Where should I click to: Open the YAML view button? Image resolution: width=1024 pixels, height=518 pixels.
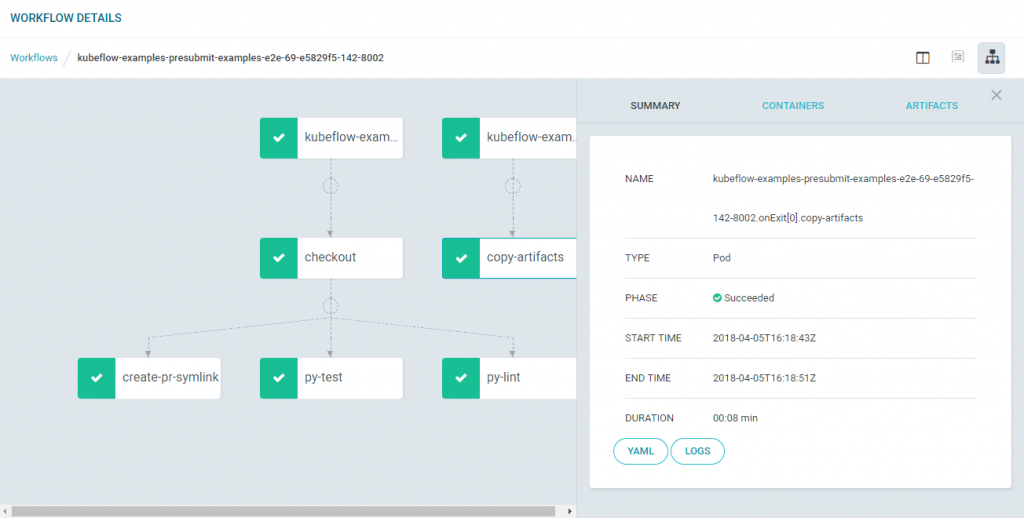click(641, 451)
